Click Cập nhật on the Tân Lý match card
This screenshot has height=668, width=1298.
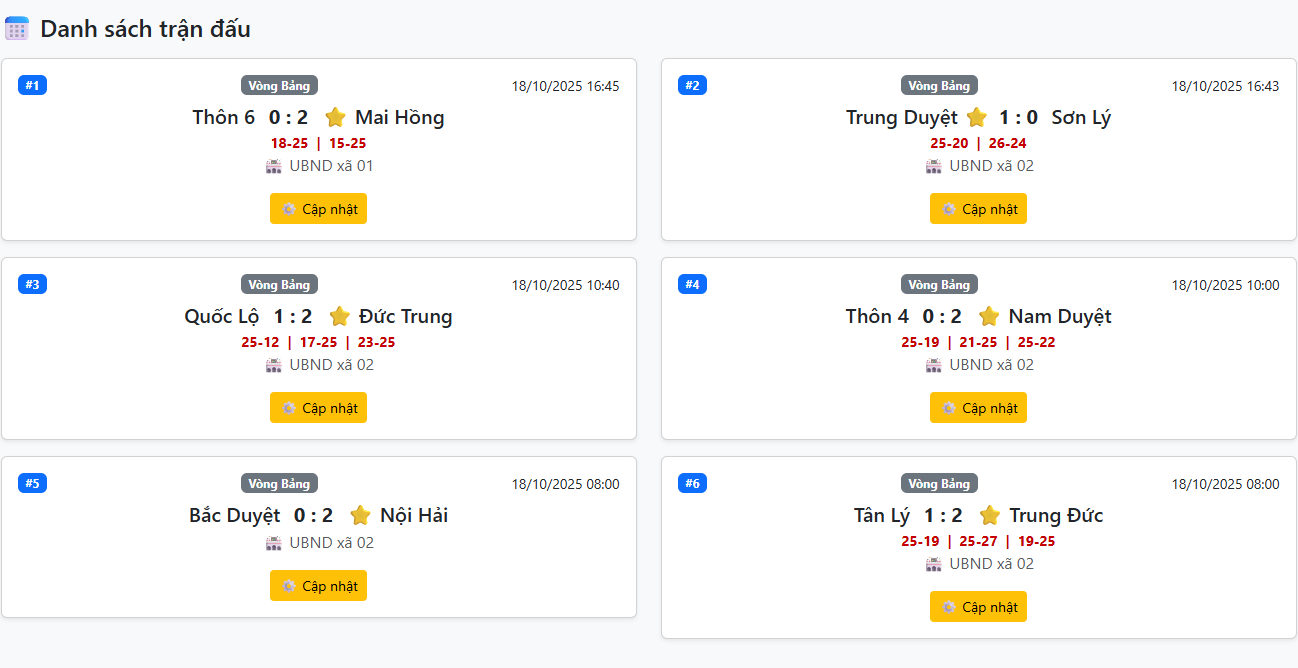[x=978, y=606]
